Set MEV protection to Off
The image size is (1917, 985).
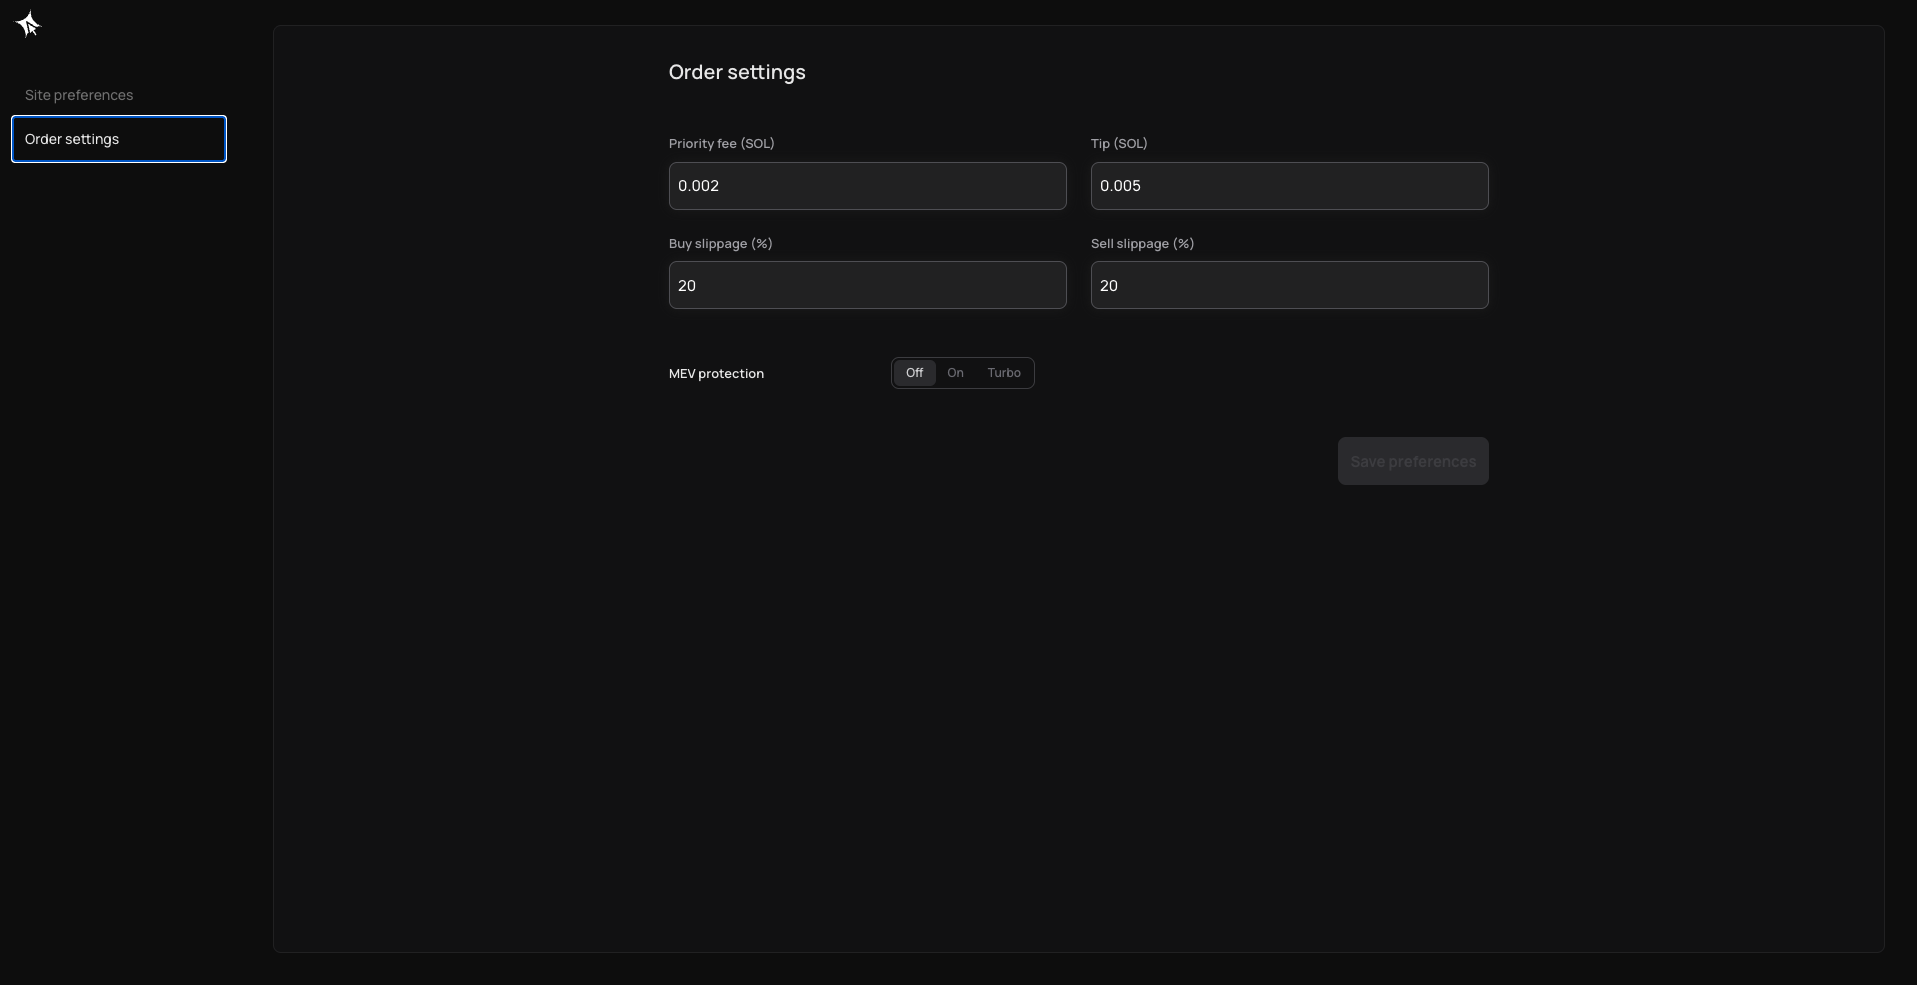[x=914, y=373]
